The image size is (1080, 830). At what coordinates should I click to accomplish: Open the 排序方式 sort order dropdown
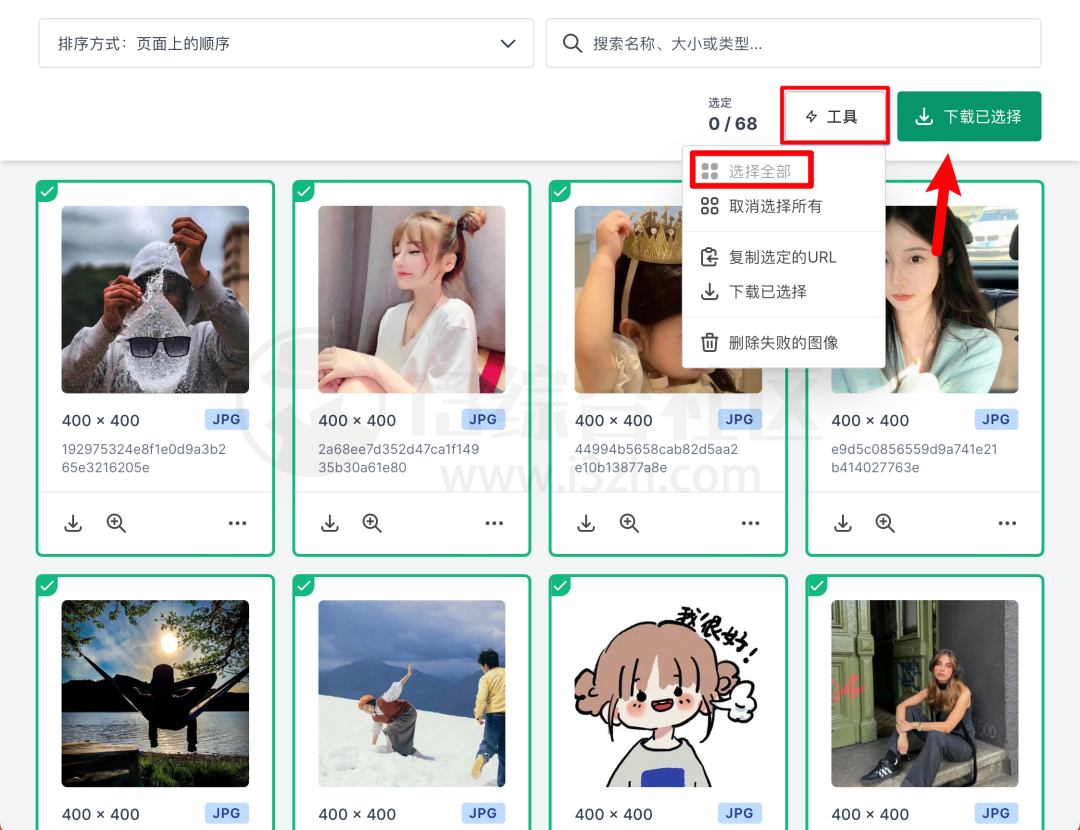(x=286, y=43)
